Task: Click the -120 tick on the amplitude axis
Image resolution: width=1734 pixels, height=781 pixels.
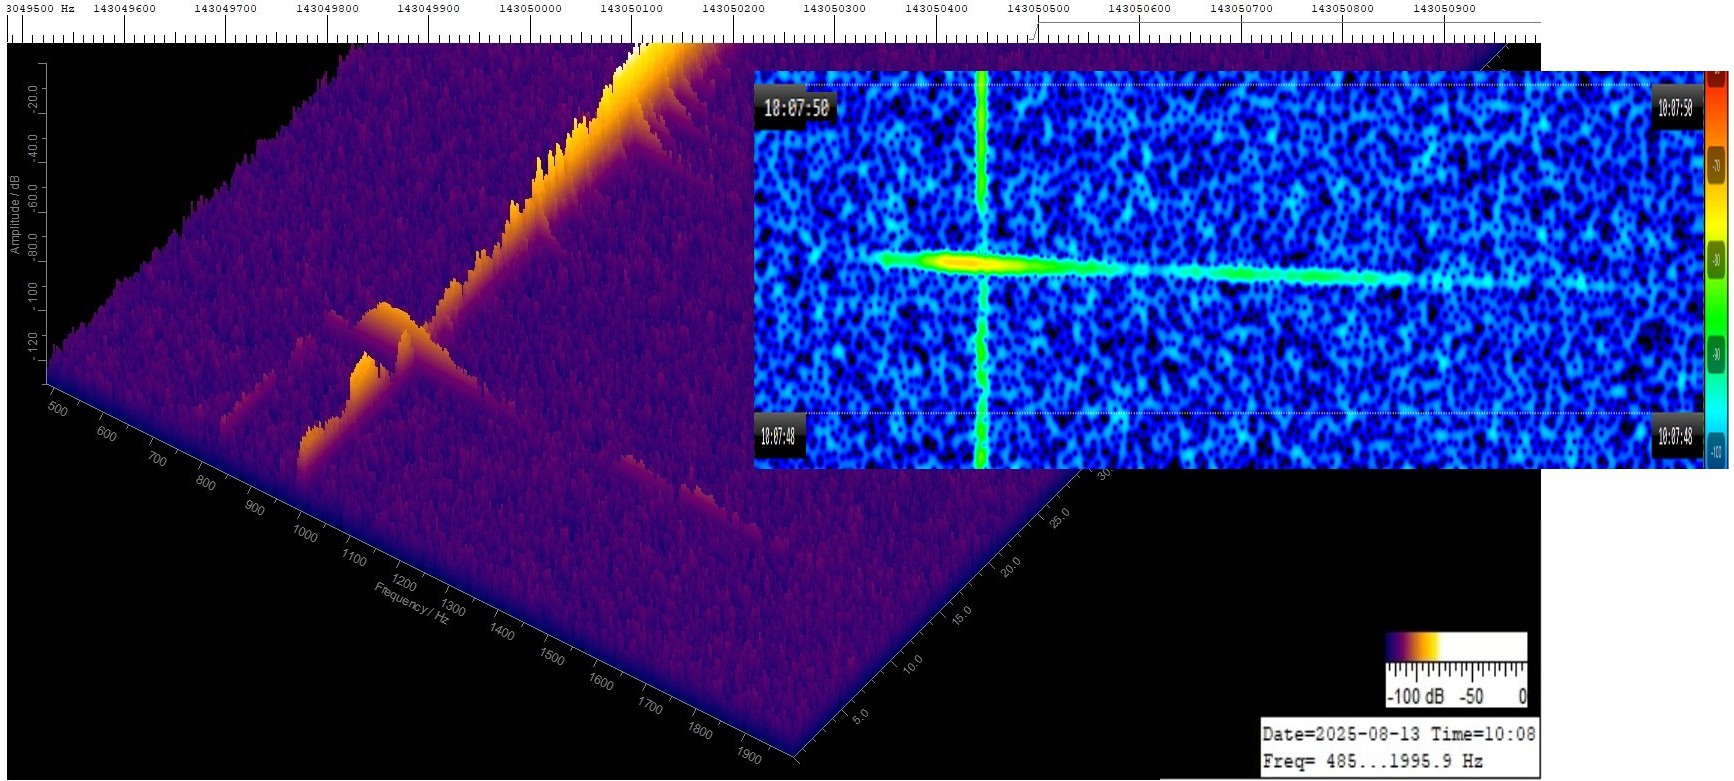Action: (x=33, y=345)
